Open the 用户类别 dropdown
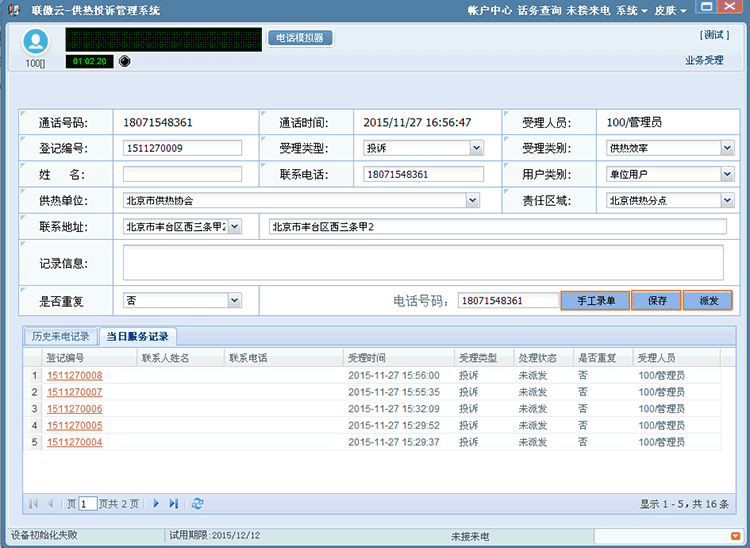Image resolution: width=750 pixels, height=548 pixels. tap(727, 174)
